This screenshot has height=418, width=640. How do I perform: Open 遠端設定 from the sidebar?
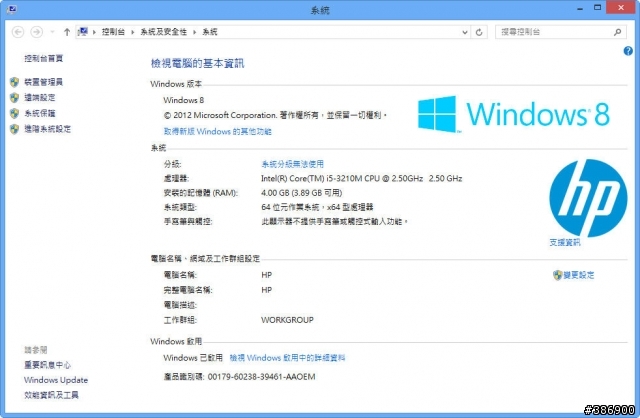coord(40,98)
